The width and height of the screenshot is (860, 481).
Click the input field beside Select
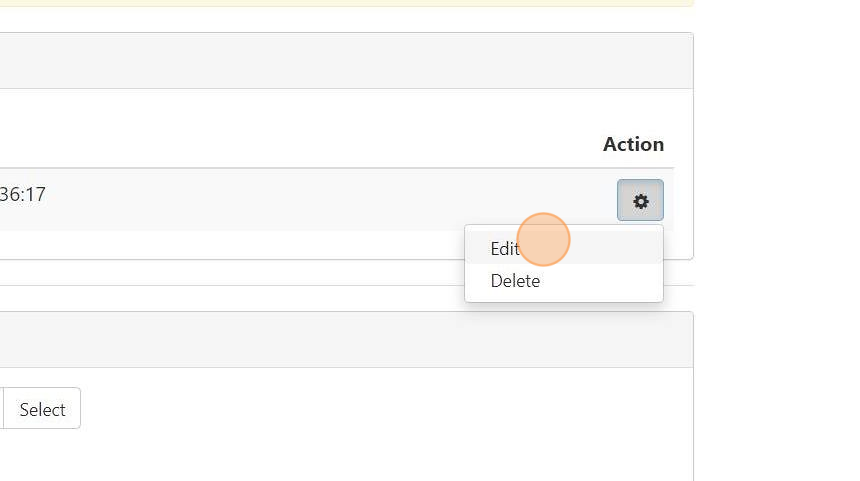(x=2, y=409)
